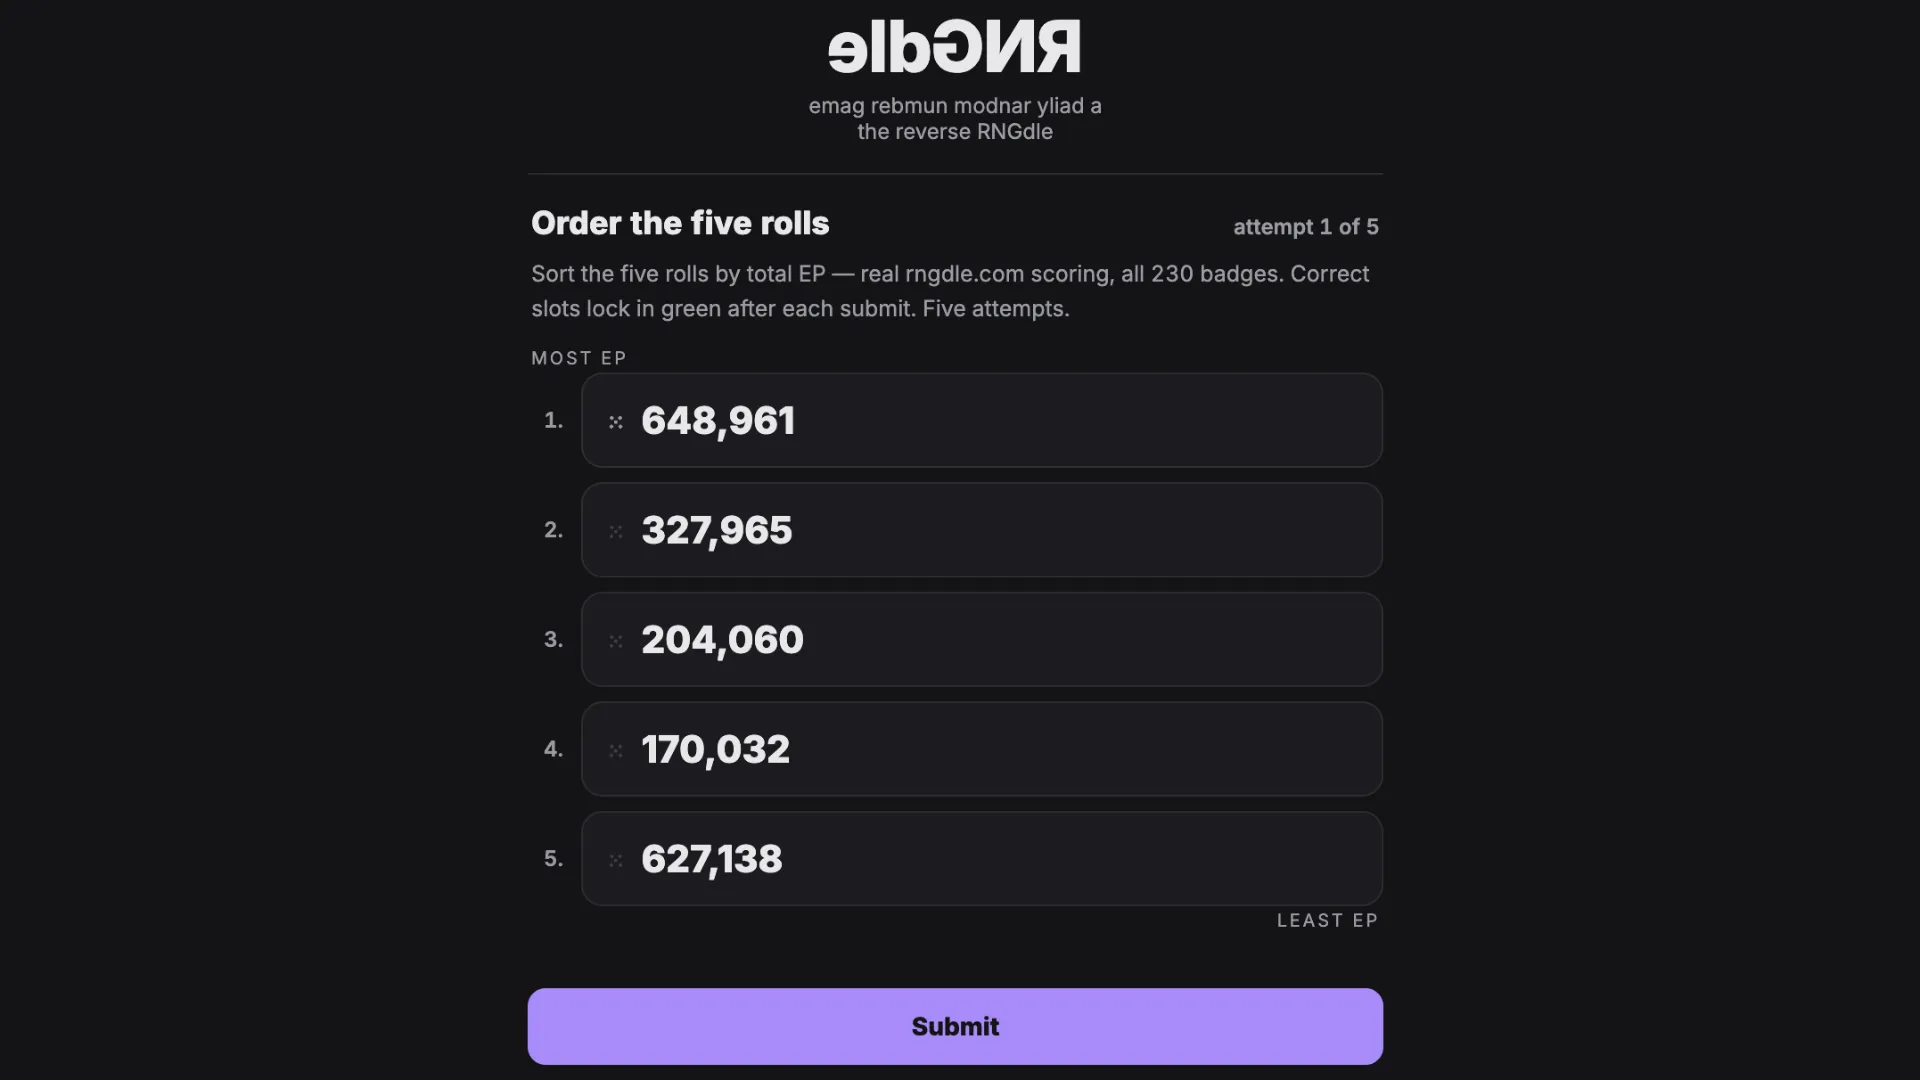
Task: Select the 170,032 roll card
Action: 982,749
